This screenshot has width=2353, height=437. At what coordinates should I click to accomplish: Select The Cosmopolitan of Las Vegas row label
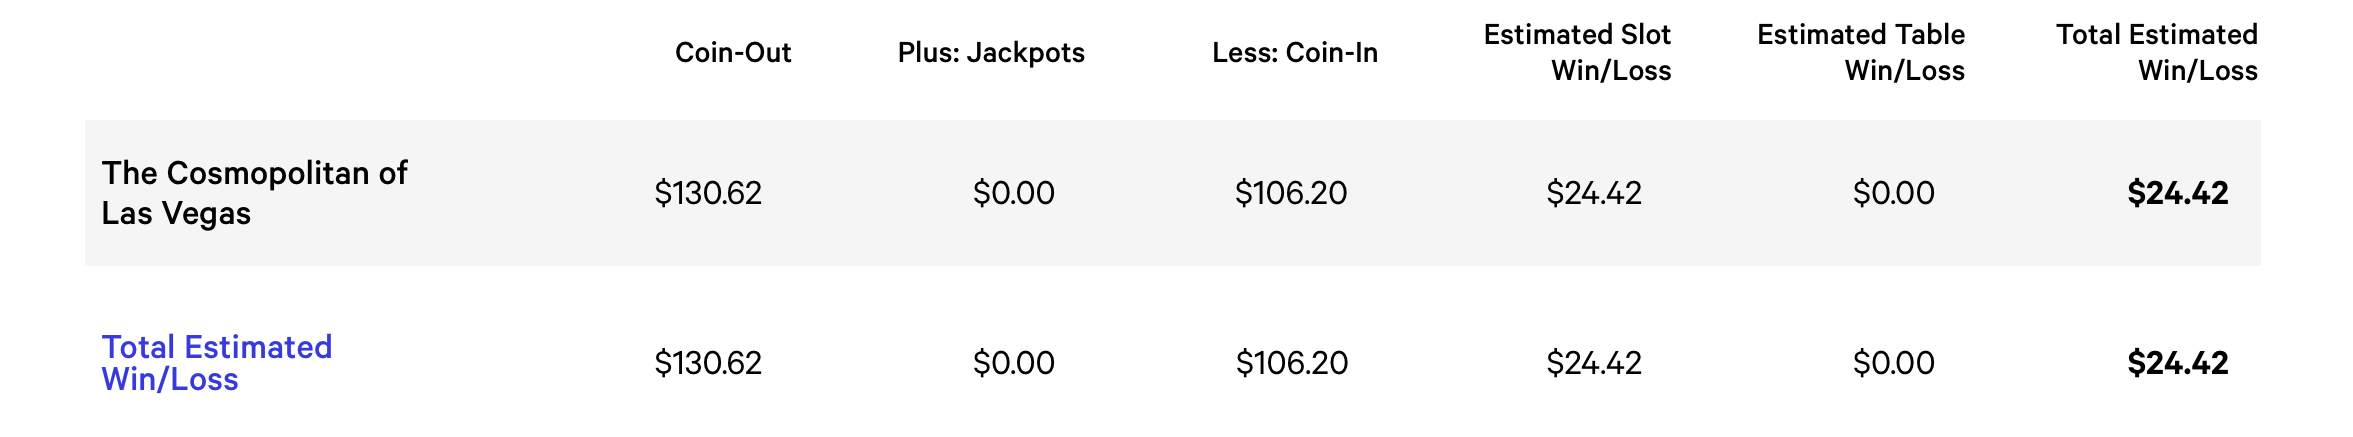254,193
